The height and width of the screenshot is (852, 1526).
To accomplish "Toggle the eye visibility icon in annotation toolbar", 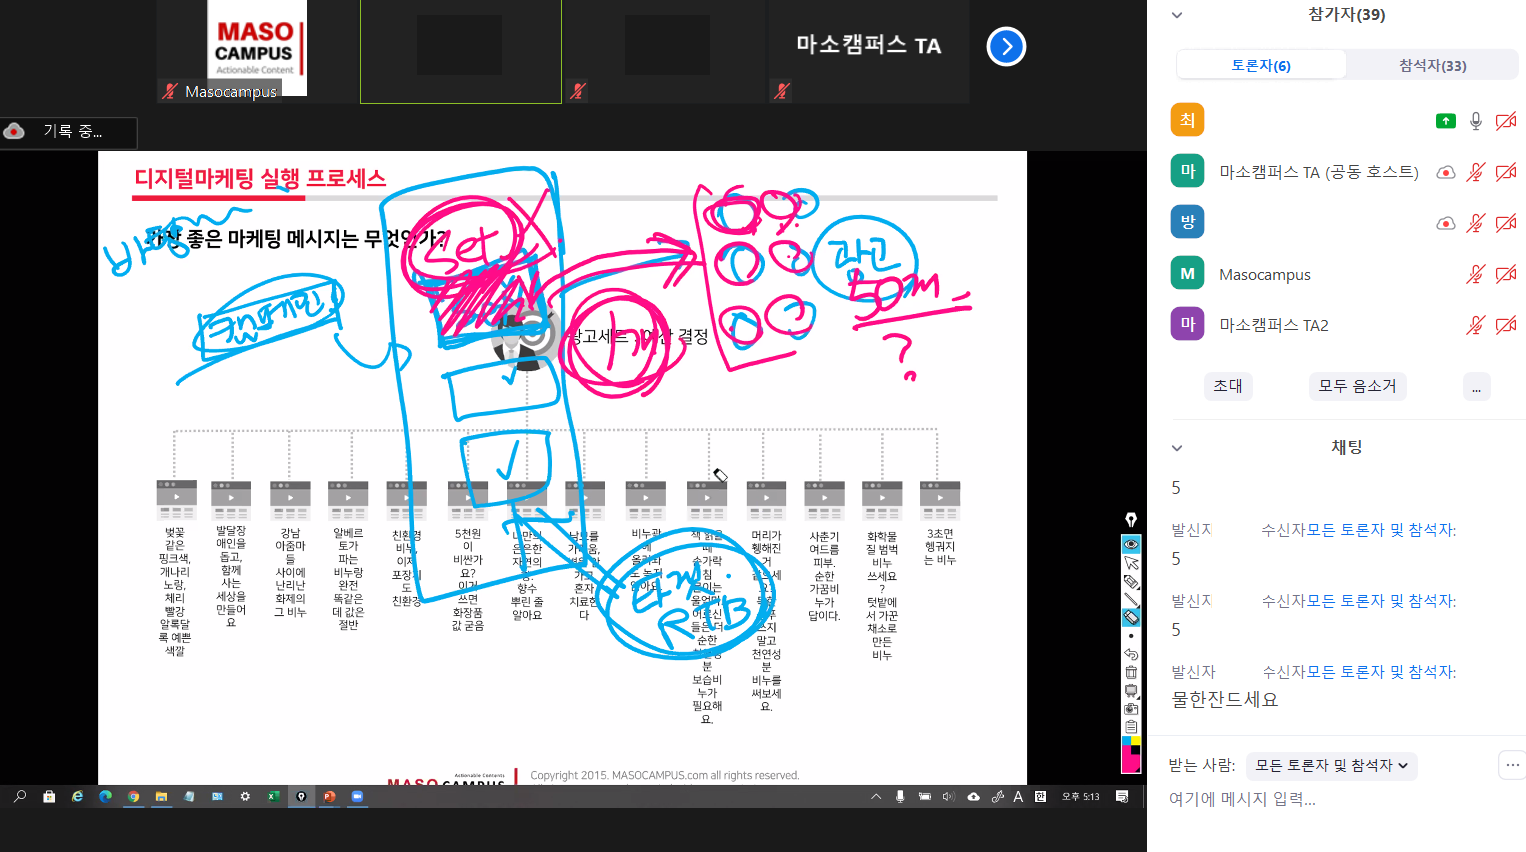I will [1131, 544].
